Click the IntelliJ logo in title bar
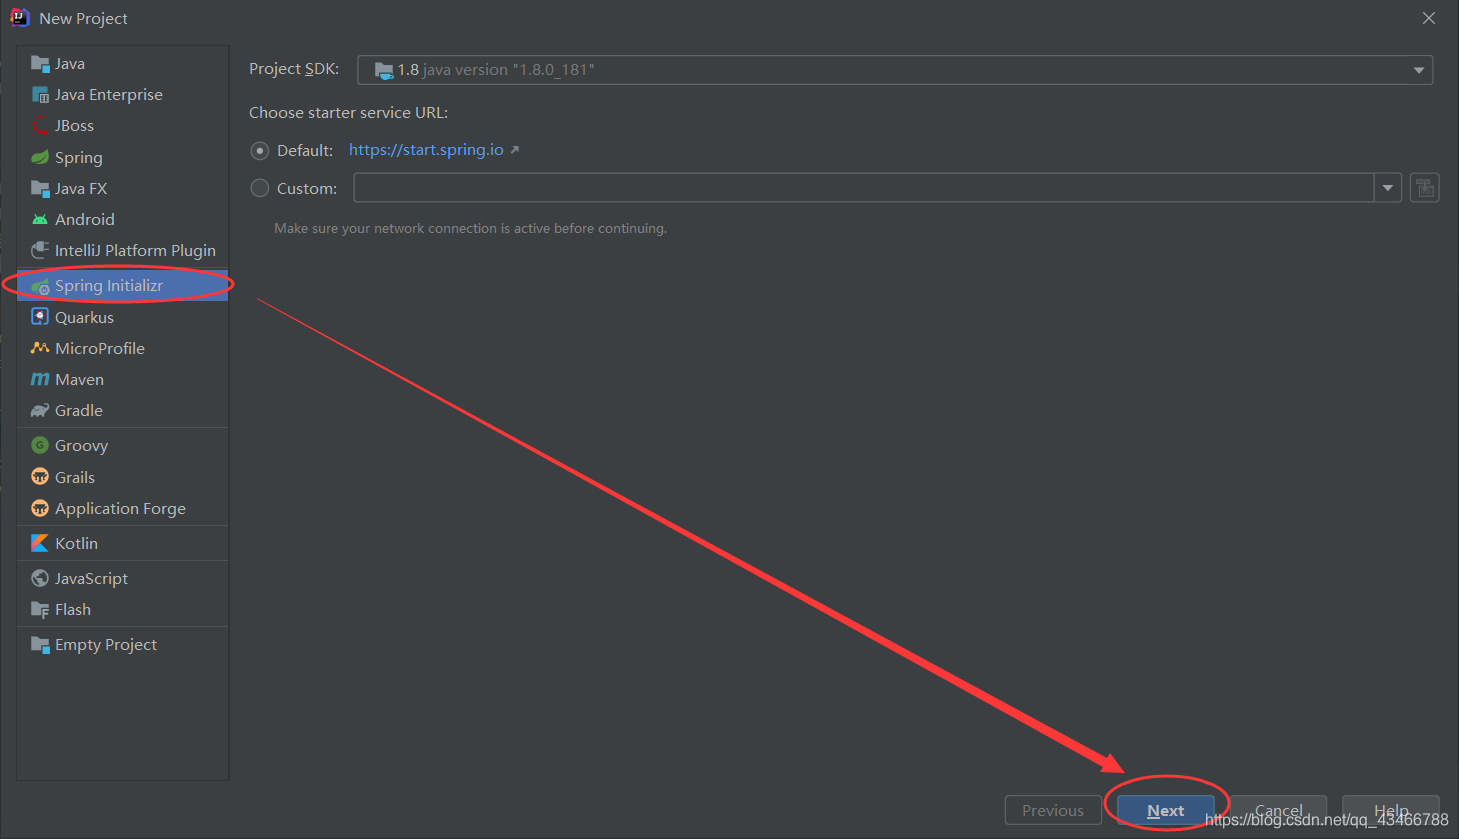This screenshot has height=839, width=1459. point(19,18)
